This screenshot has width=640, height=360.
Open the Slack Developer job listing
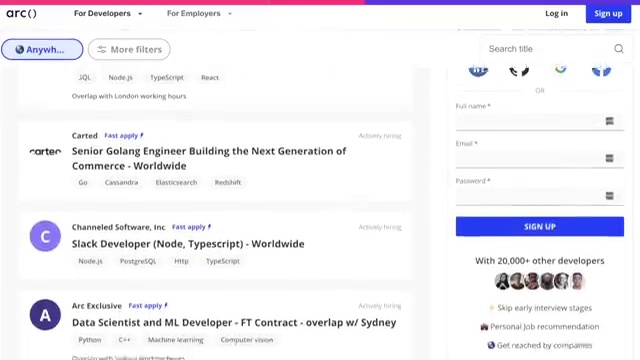pyautogui.click(x=188, y=244)
